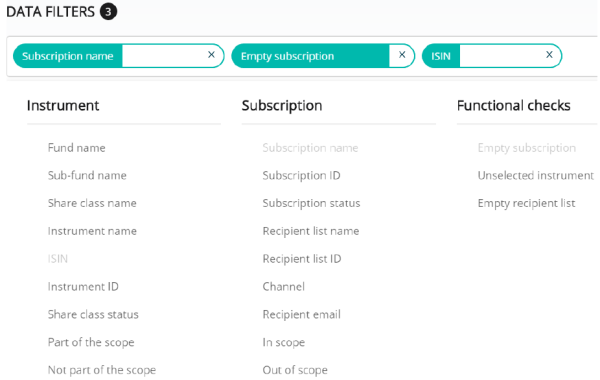Add the Share class status filter
Screen dimensions: 600x380
tap(93, 315)
